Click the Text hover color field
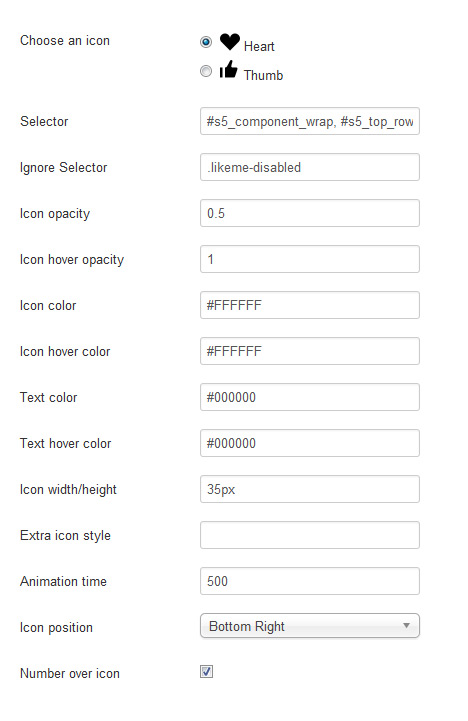This screenshot has height=721, width=468. tap(310, 443)
